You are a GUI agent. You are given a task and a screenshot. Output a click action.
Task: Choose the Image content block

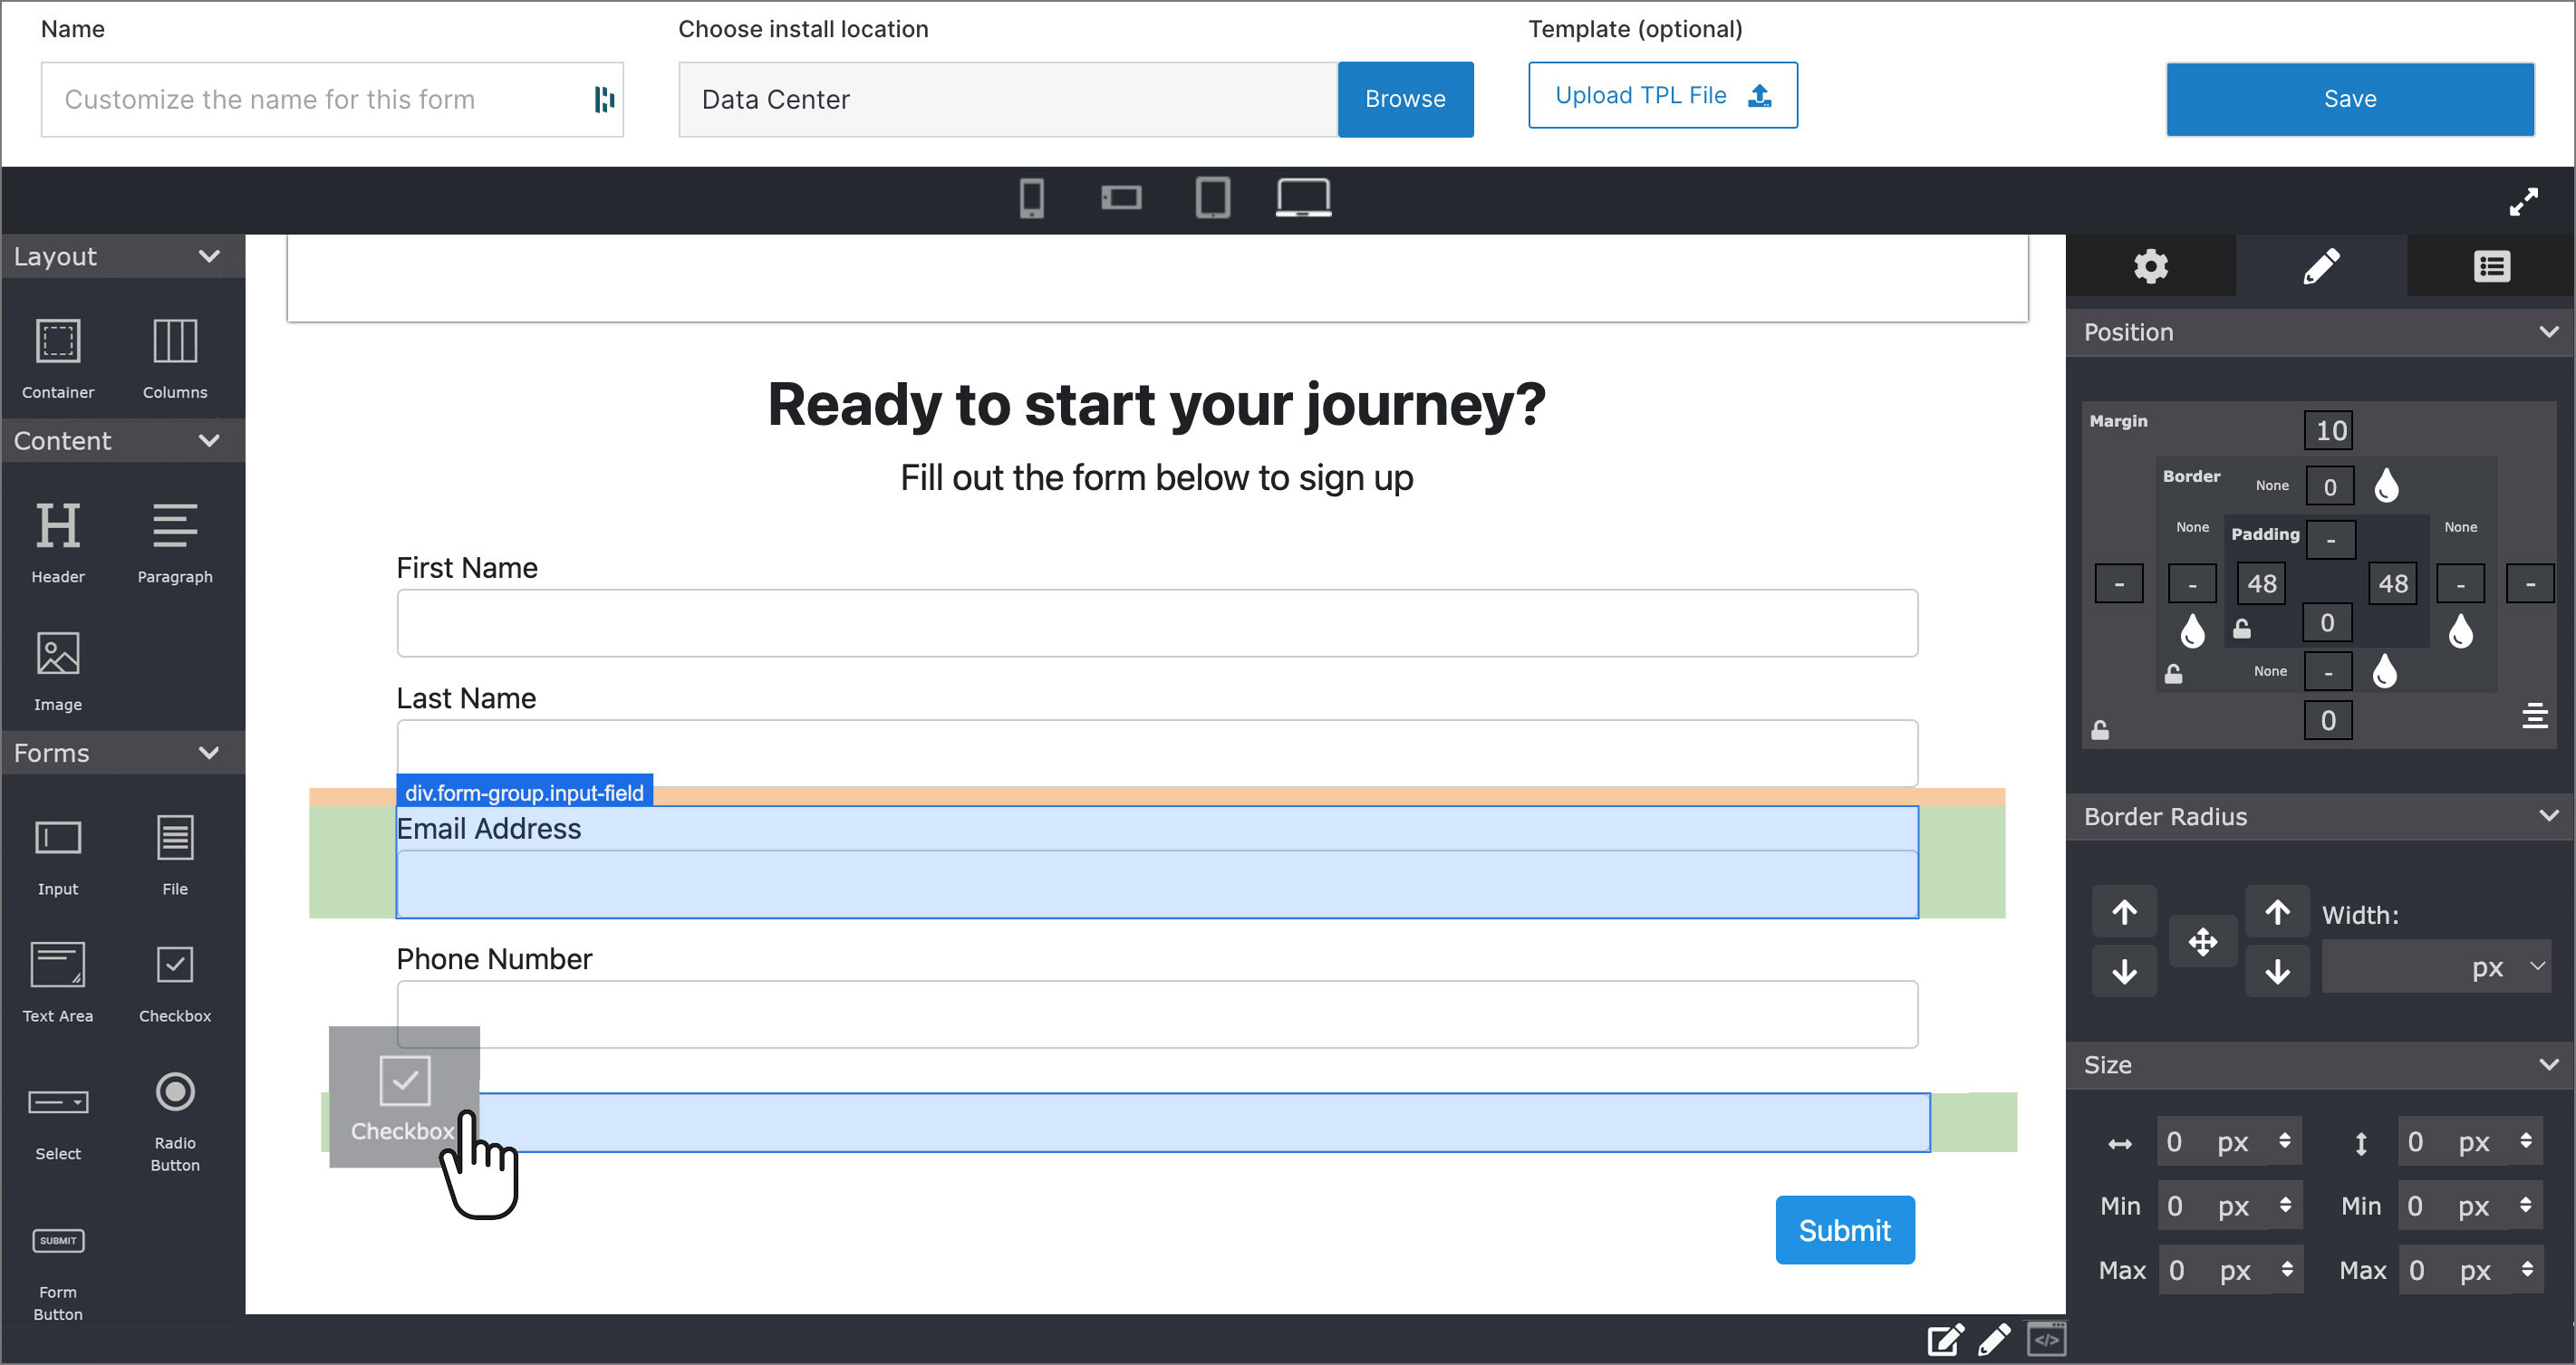point(58,670)
